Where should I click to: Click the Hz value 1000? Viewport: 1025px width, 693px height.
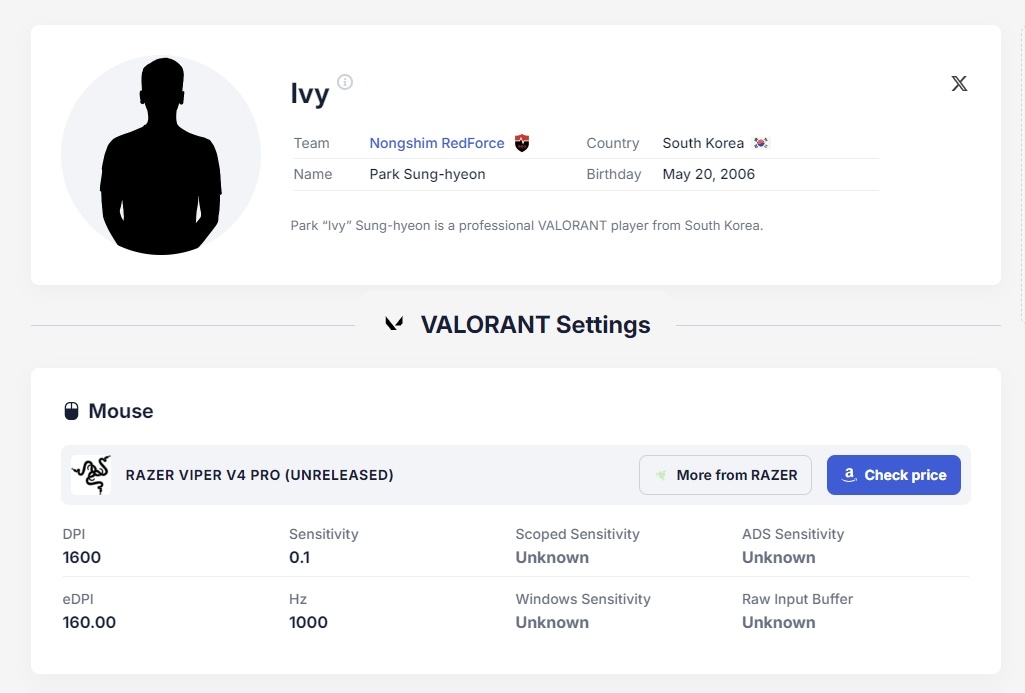308,622
